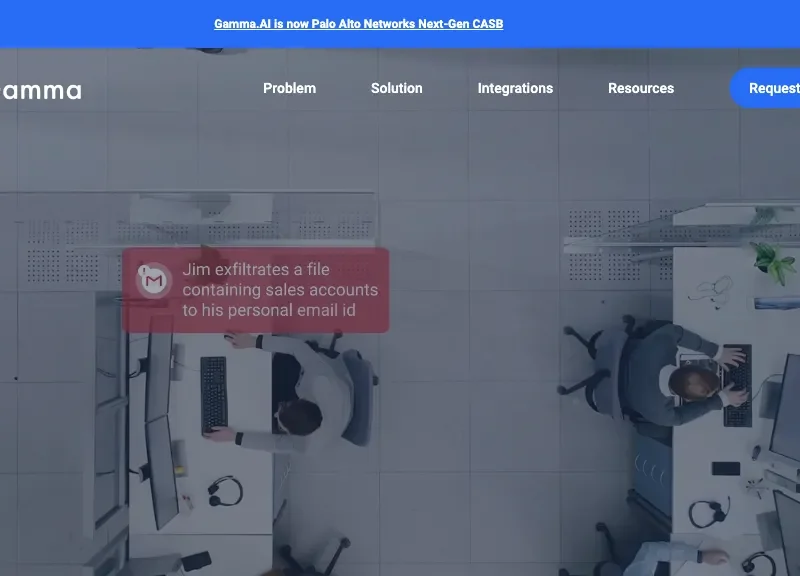Click the empty right side of the blue banner
The image size is (800, 576).
[x=680, y=24]
